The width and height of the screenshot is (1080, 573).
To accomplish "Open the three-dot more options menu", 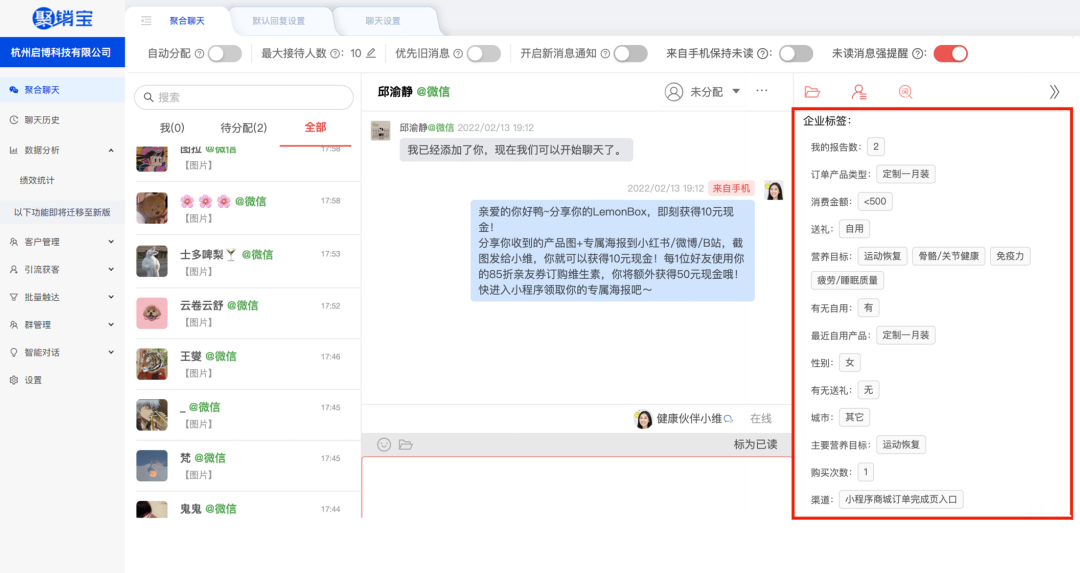I will (762, 91).
